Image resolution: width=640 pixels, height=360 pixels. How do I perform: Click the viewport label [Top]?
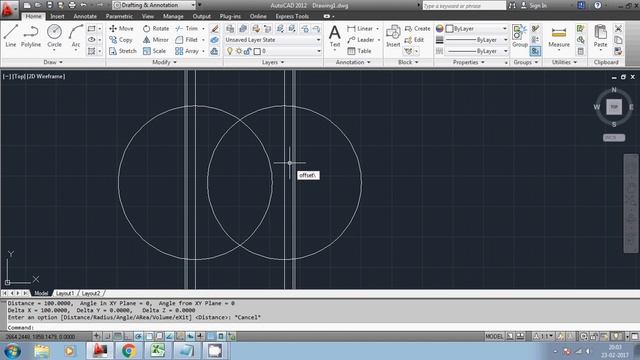pyautogui.click(x=18, y=76)
